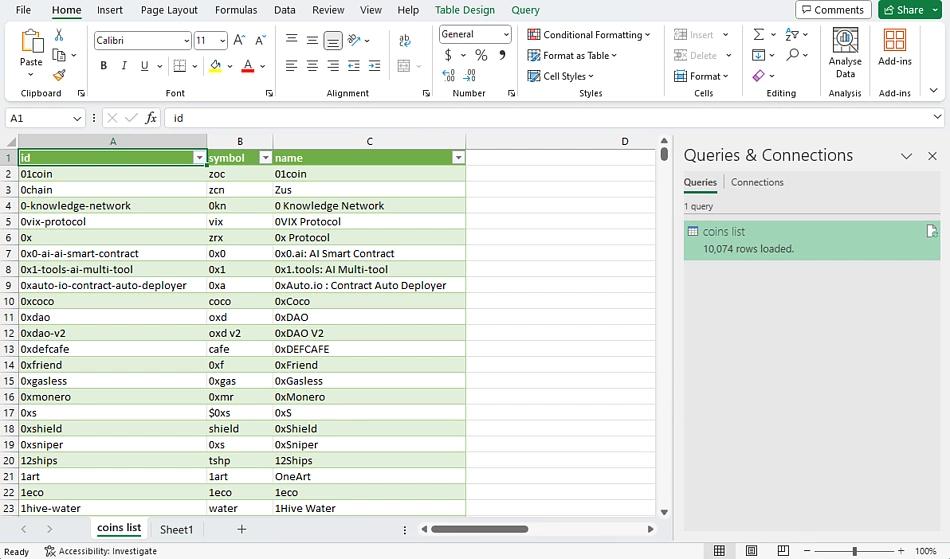
Task: Add a new sheet with plus button
Action: [242, 529]
